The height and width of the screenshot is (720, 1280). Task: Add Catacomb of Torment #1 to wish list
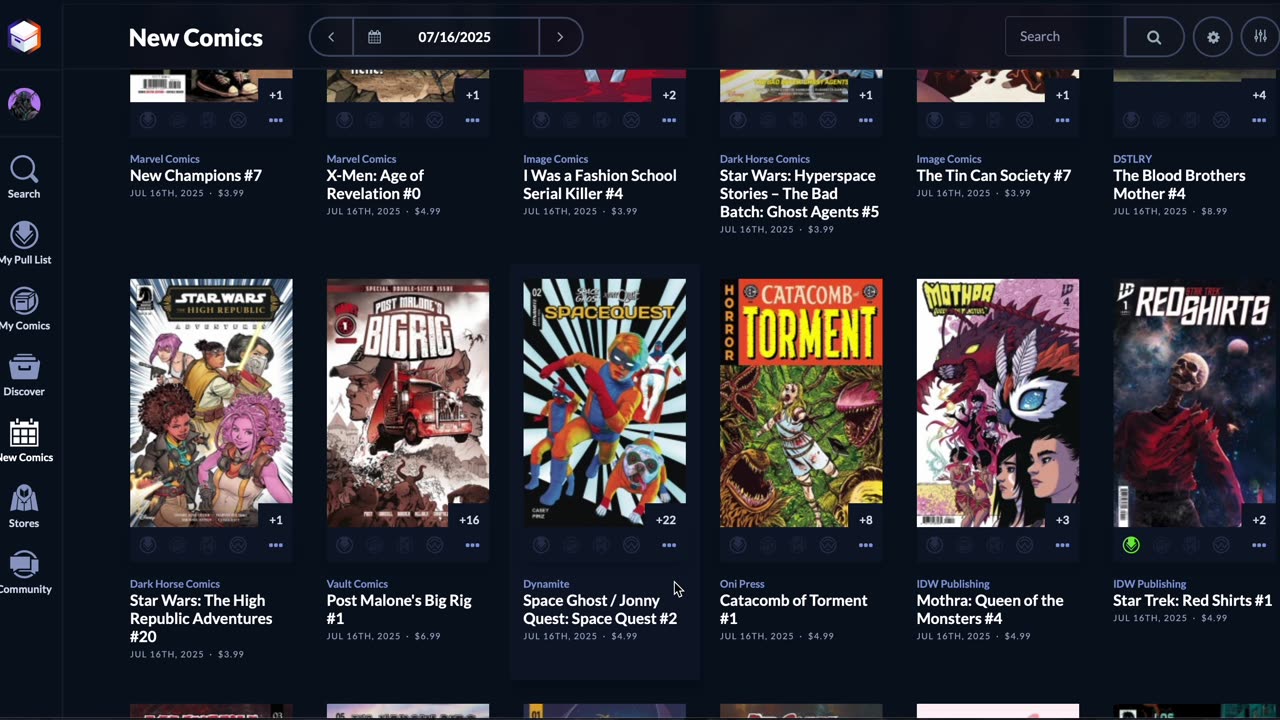[828, 545]
